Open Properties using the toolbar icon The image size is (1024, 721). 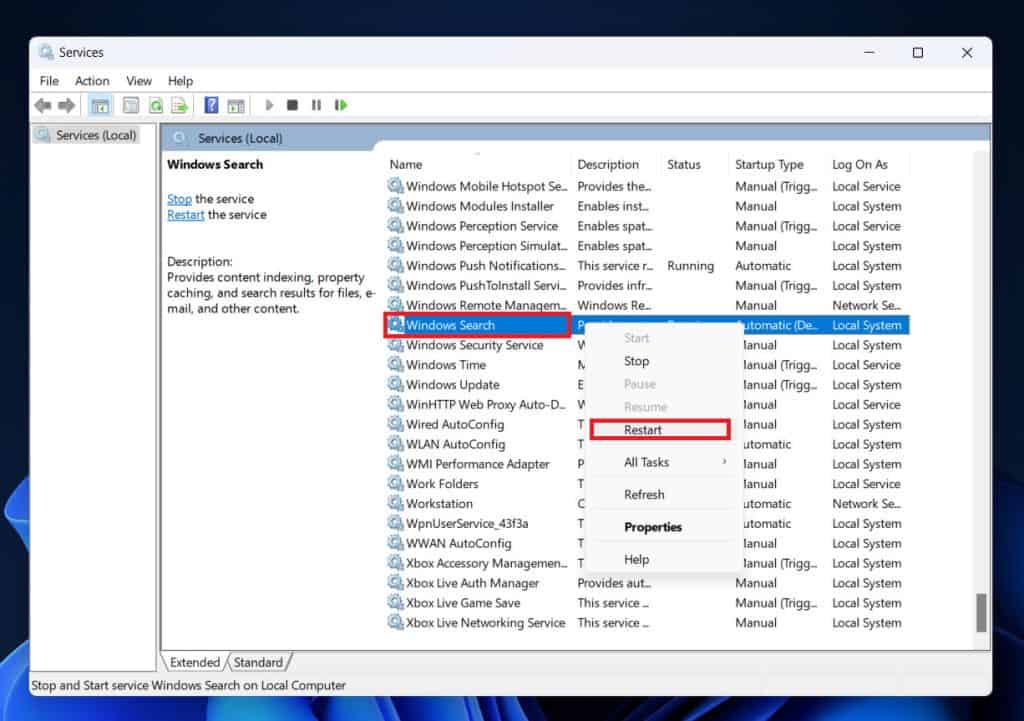pyautogui.click(x=130, y=105)
